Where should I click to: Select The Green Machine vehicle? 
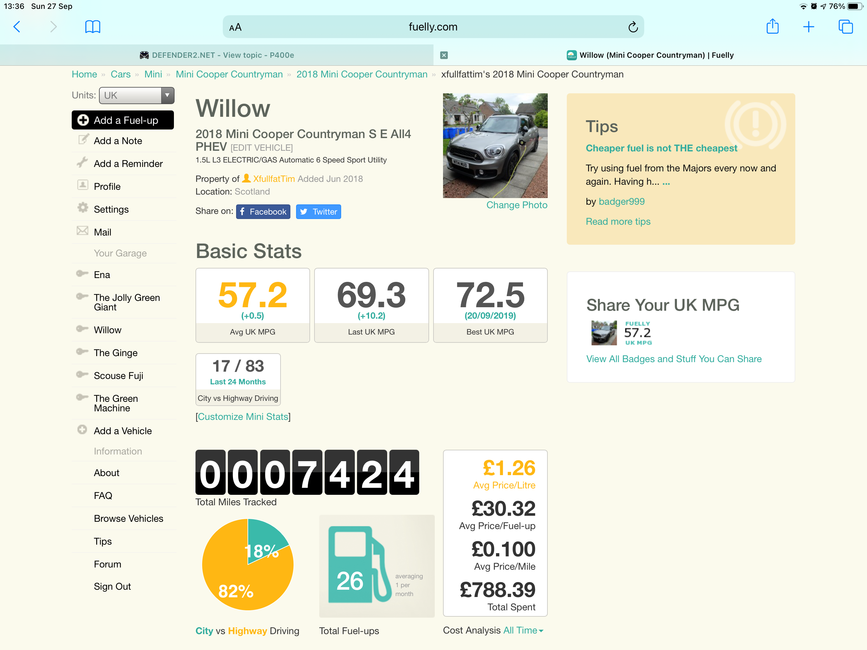click(x=116, y=403)
